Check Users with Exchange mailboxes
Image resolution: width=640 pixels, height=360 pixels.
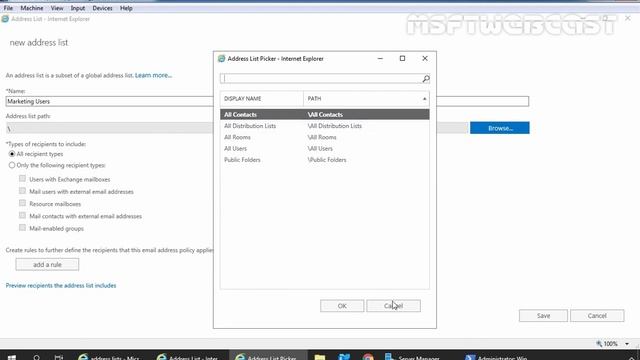22,179
